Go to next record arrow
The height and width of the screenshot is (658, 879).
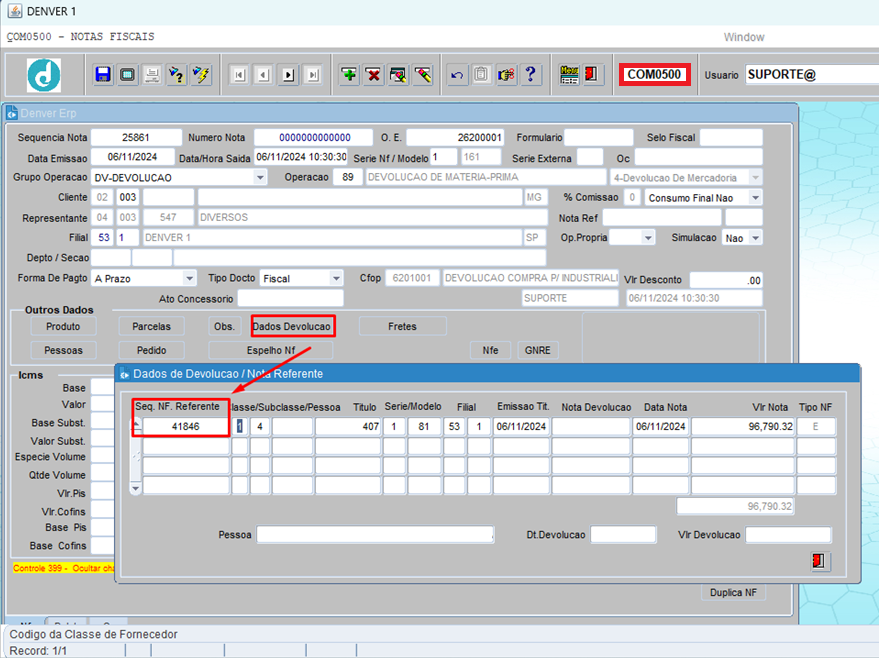(288, 75)
